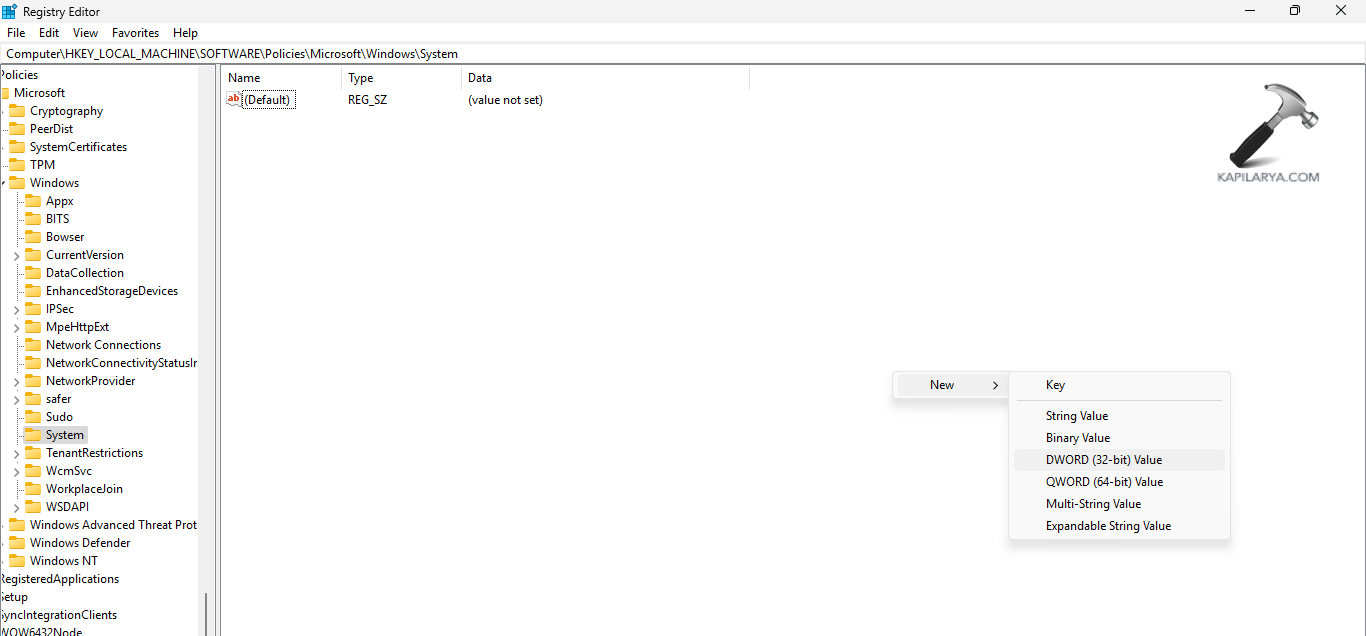Click the New context menu item
The image size is (1366, 636).
(950, 385)
